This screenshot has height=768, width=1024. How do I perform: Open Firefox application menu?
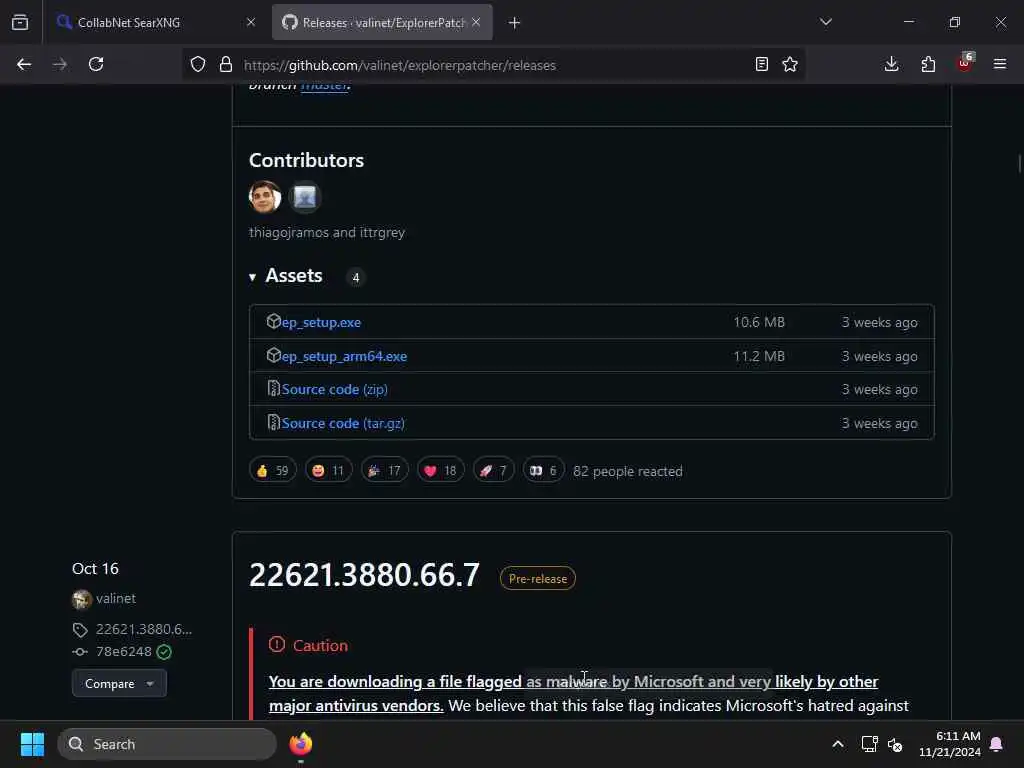[1000, 64]
